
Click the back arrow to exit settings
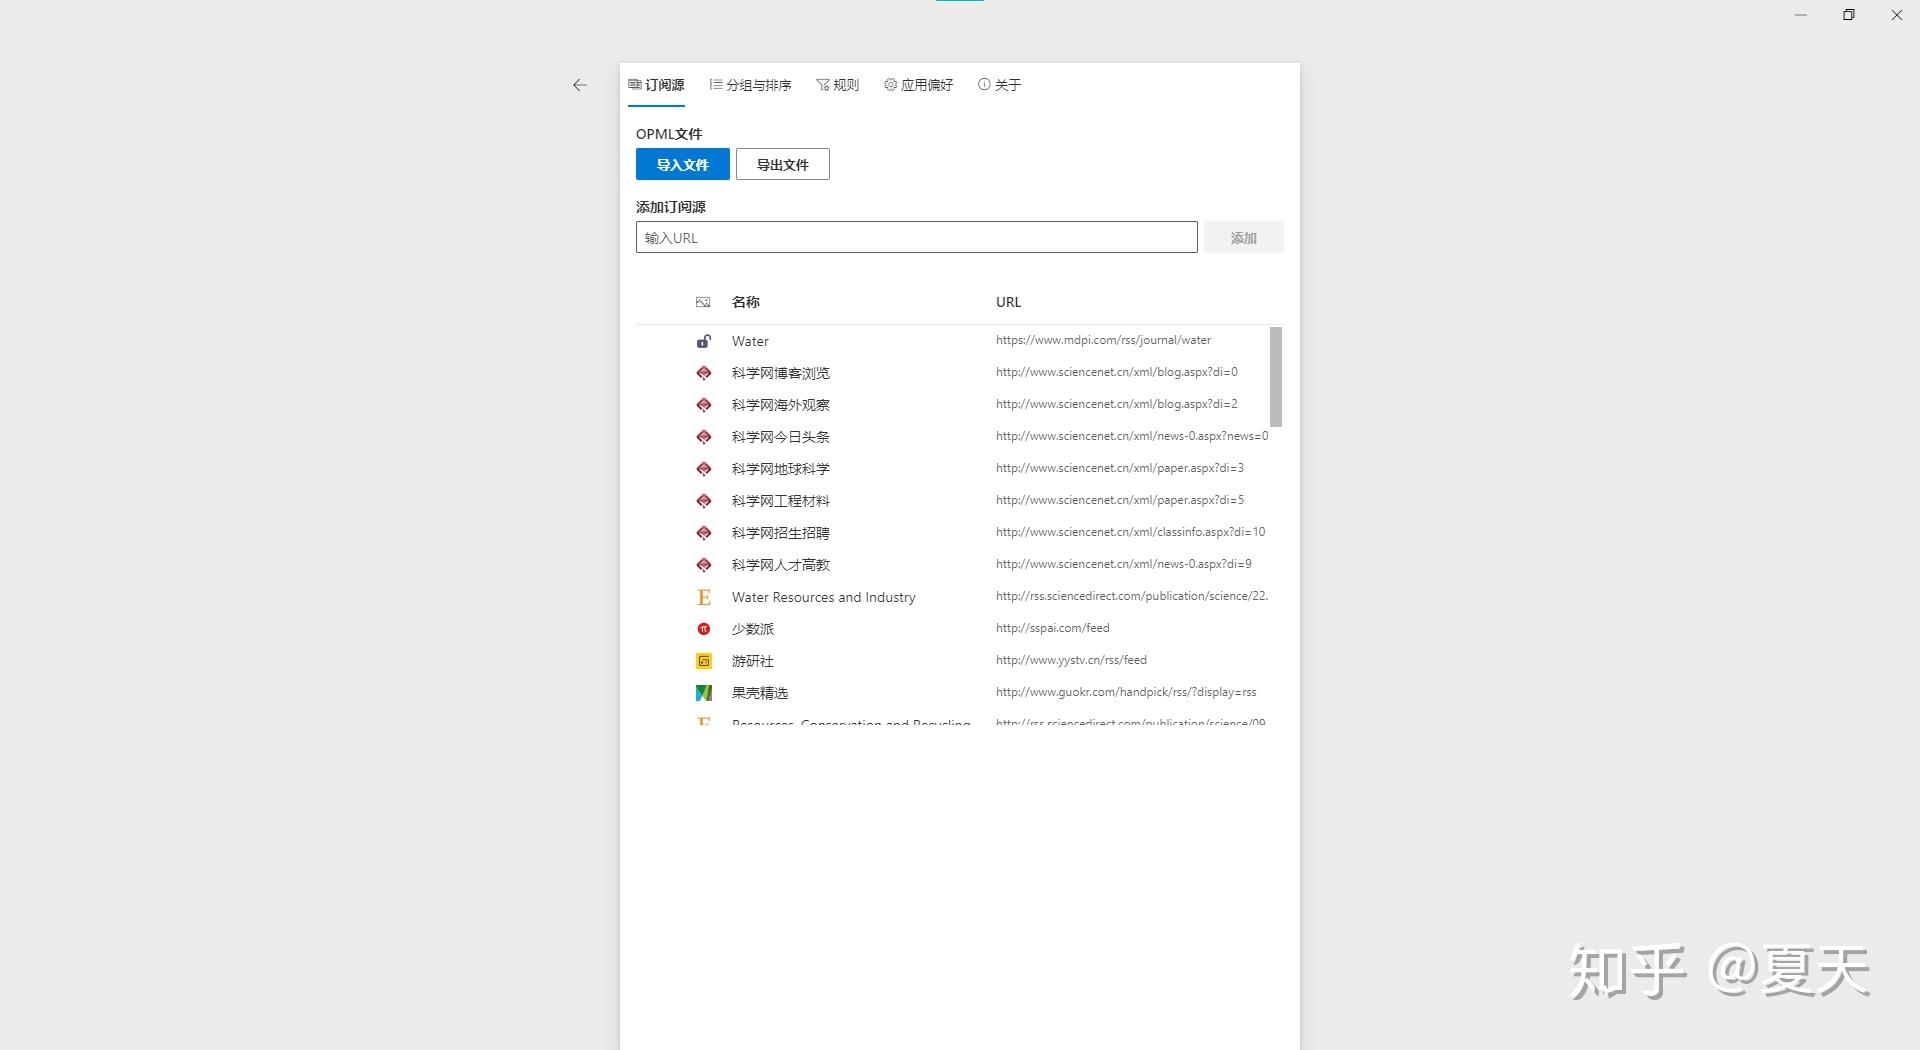coord(580,85)
